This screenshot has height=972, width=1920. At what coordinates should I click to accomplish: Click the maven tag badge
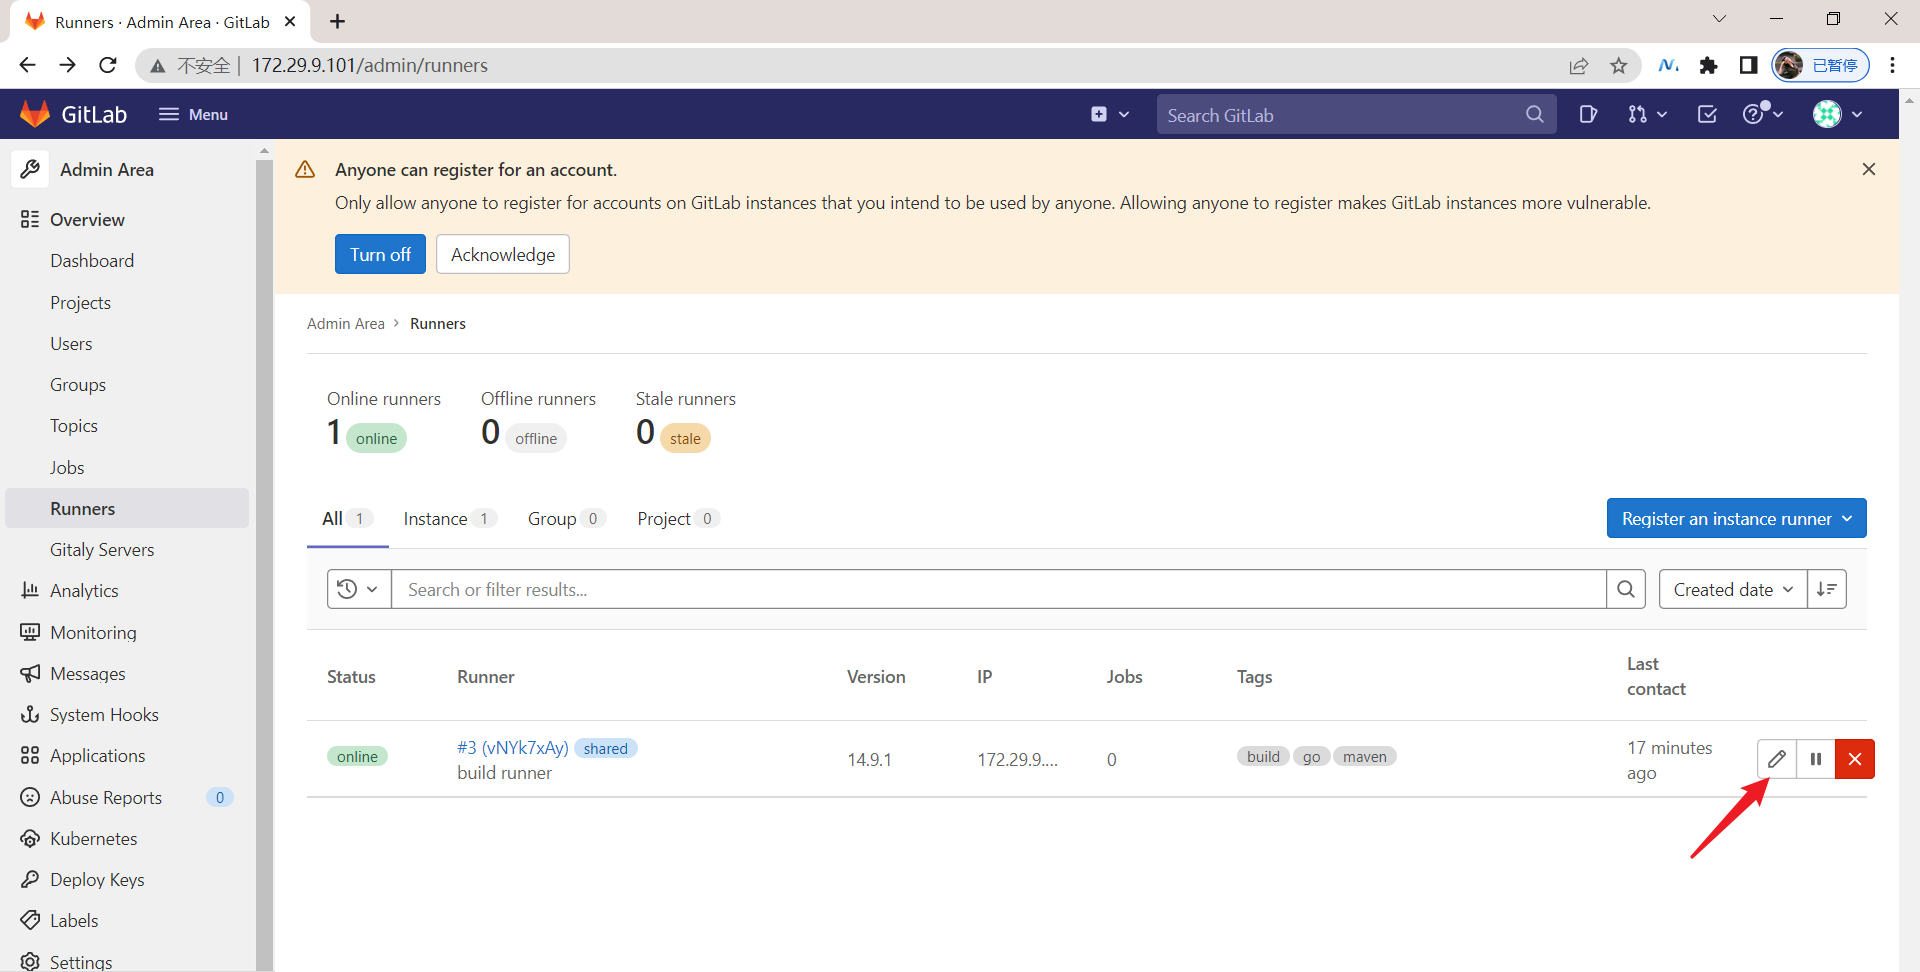1364,756
